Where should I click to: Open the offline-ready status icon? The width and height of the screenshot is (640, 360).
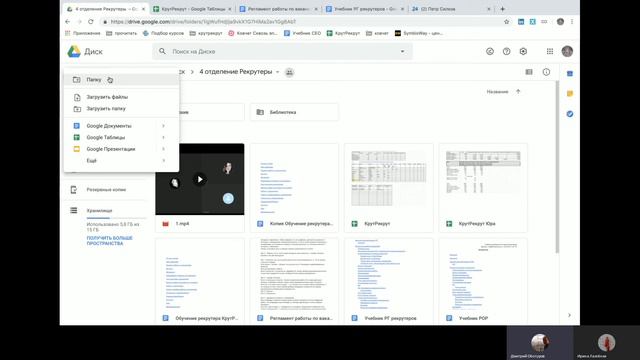tap(490, 51)
